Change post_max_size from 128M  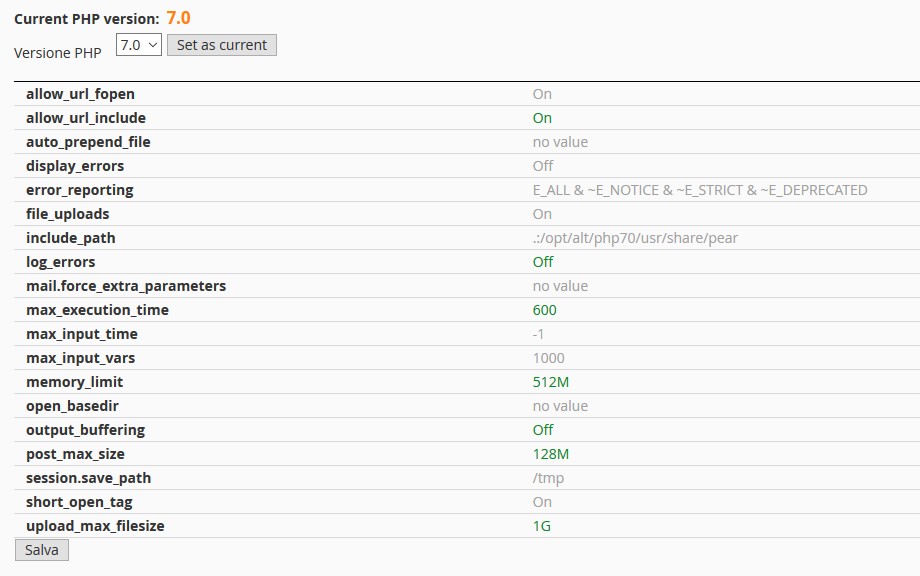click(550, 453)
